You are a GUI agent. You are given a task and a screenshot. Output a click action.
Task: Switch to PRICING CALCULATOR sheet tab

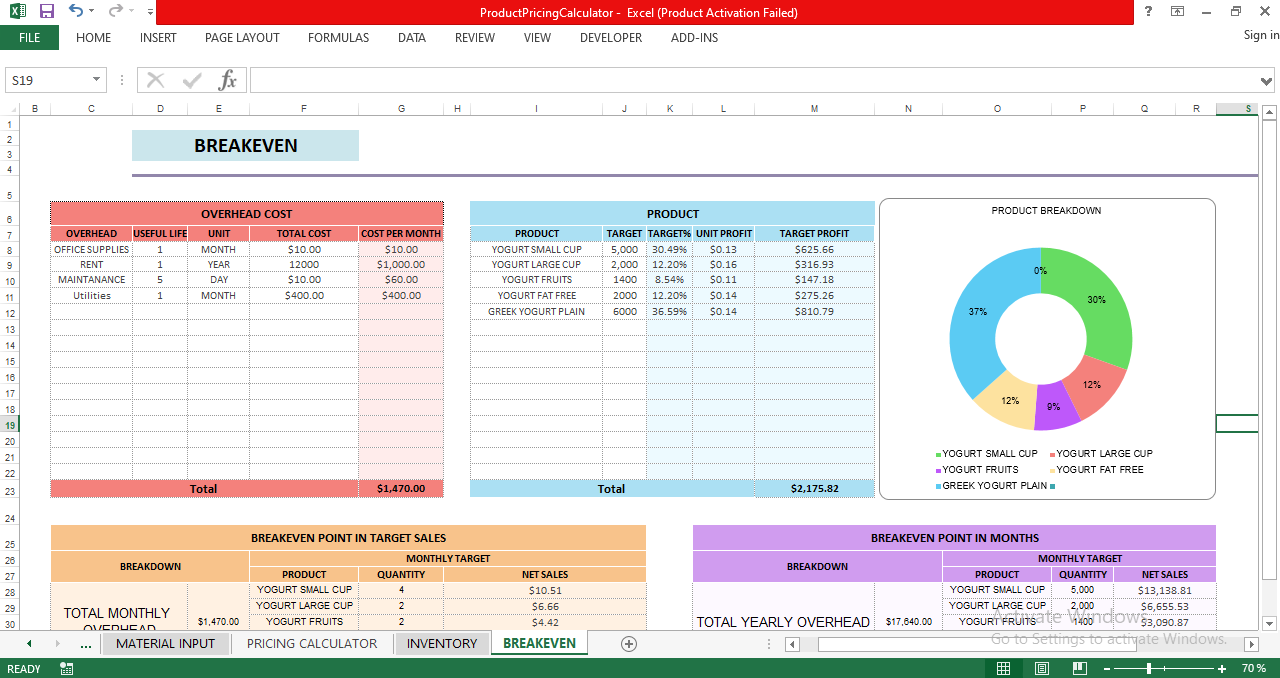tap(312, 643)
